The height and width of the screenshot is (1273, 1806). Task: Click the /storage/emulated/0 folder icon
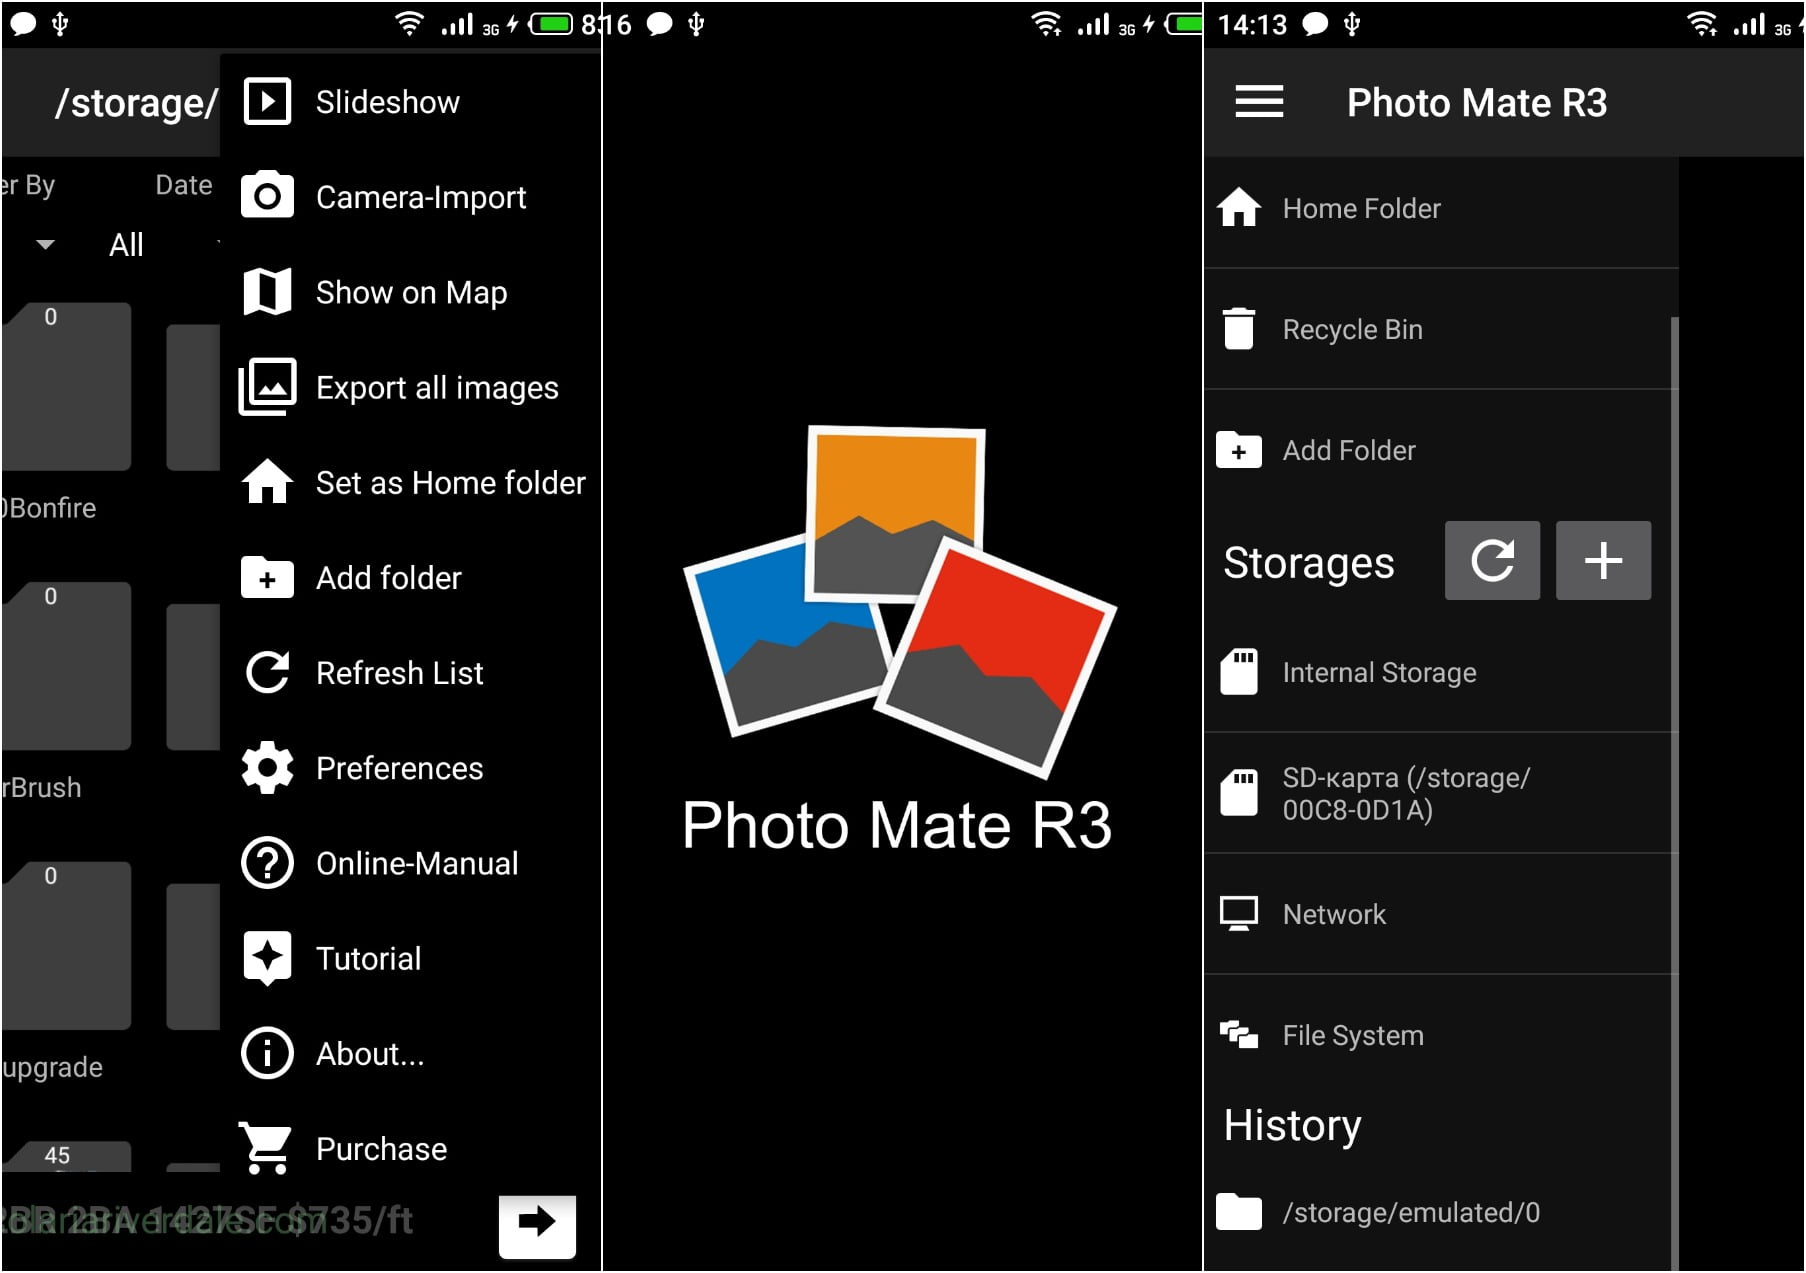(1239, 1212)
